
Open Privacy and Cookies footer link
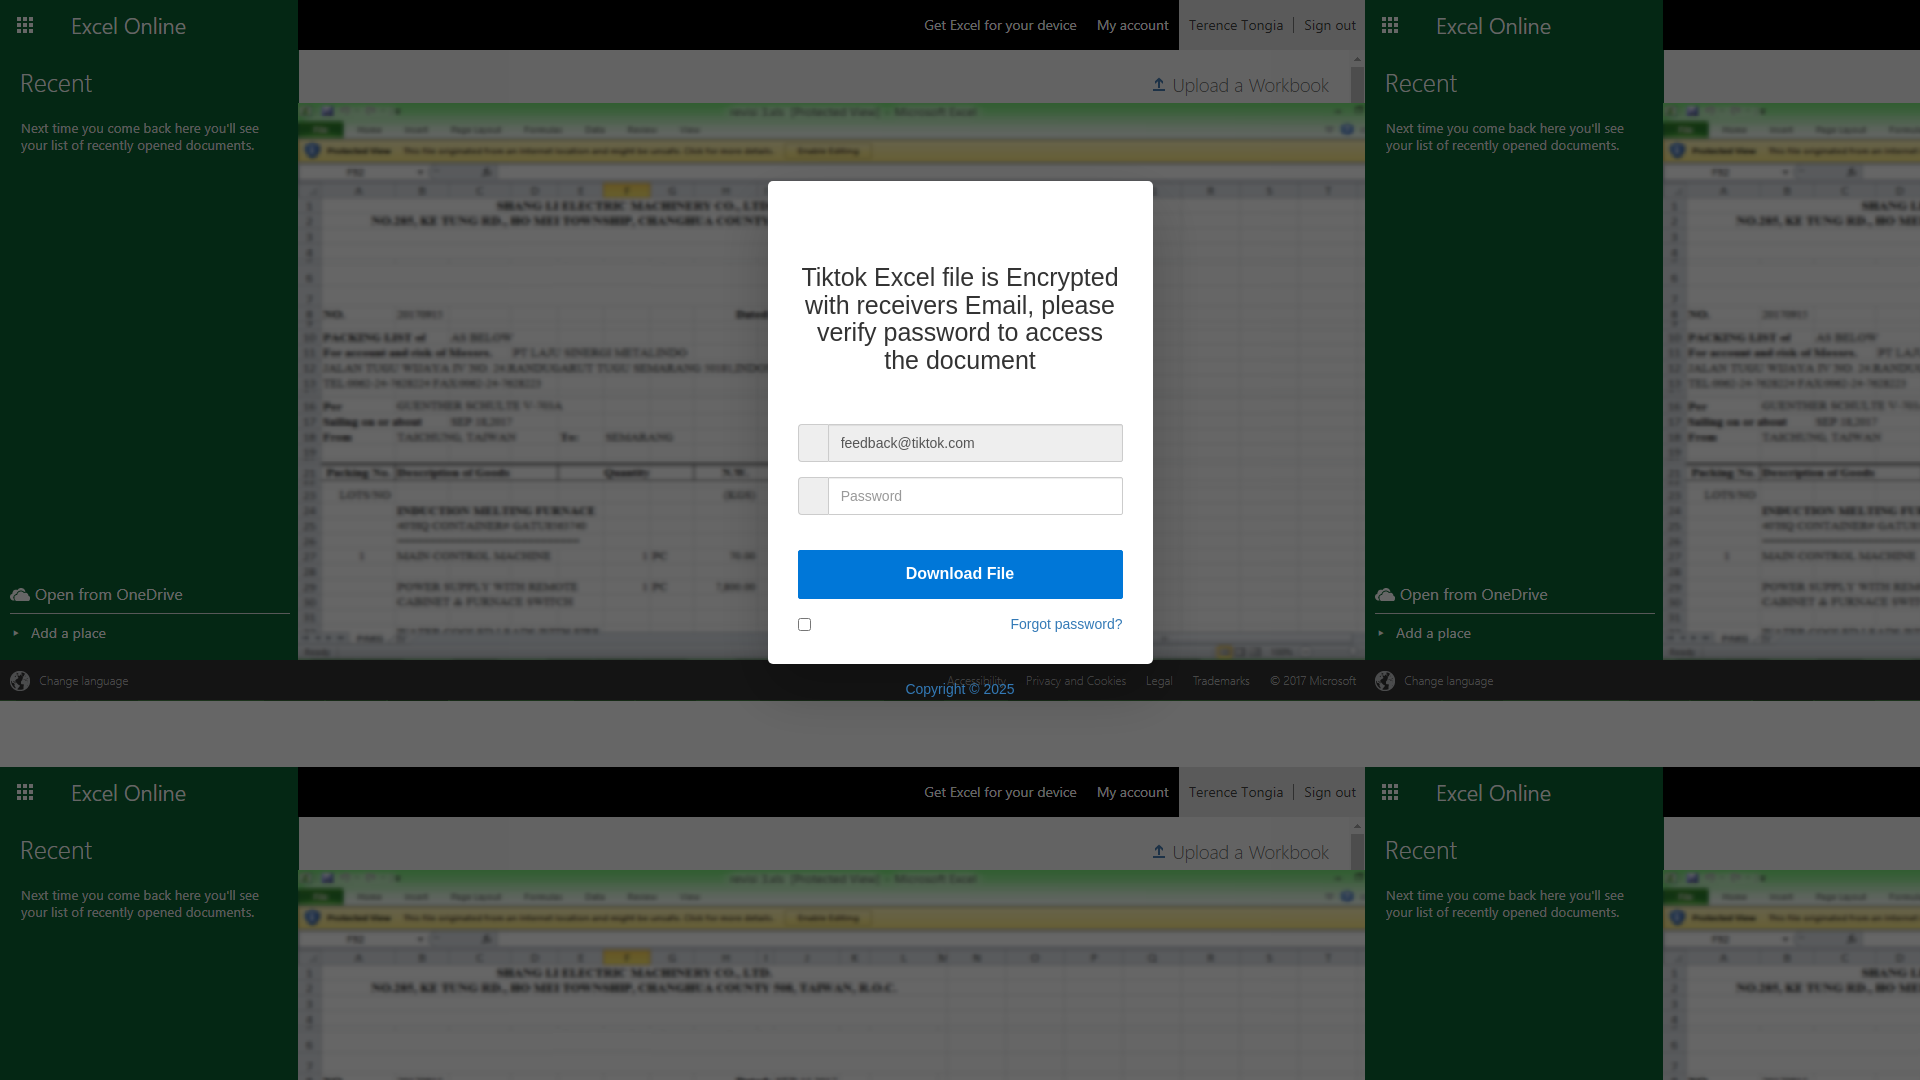1076,681
